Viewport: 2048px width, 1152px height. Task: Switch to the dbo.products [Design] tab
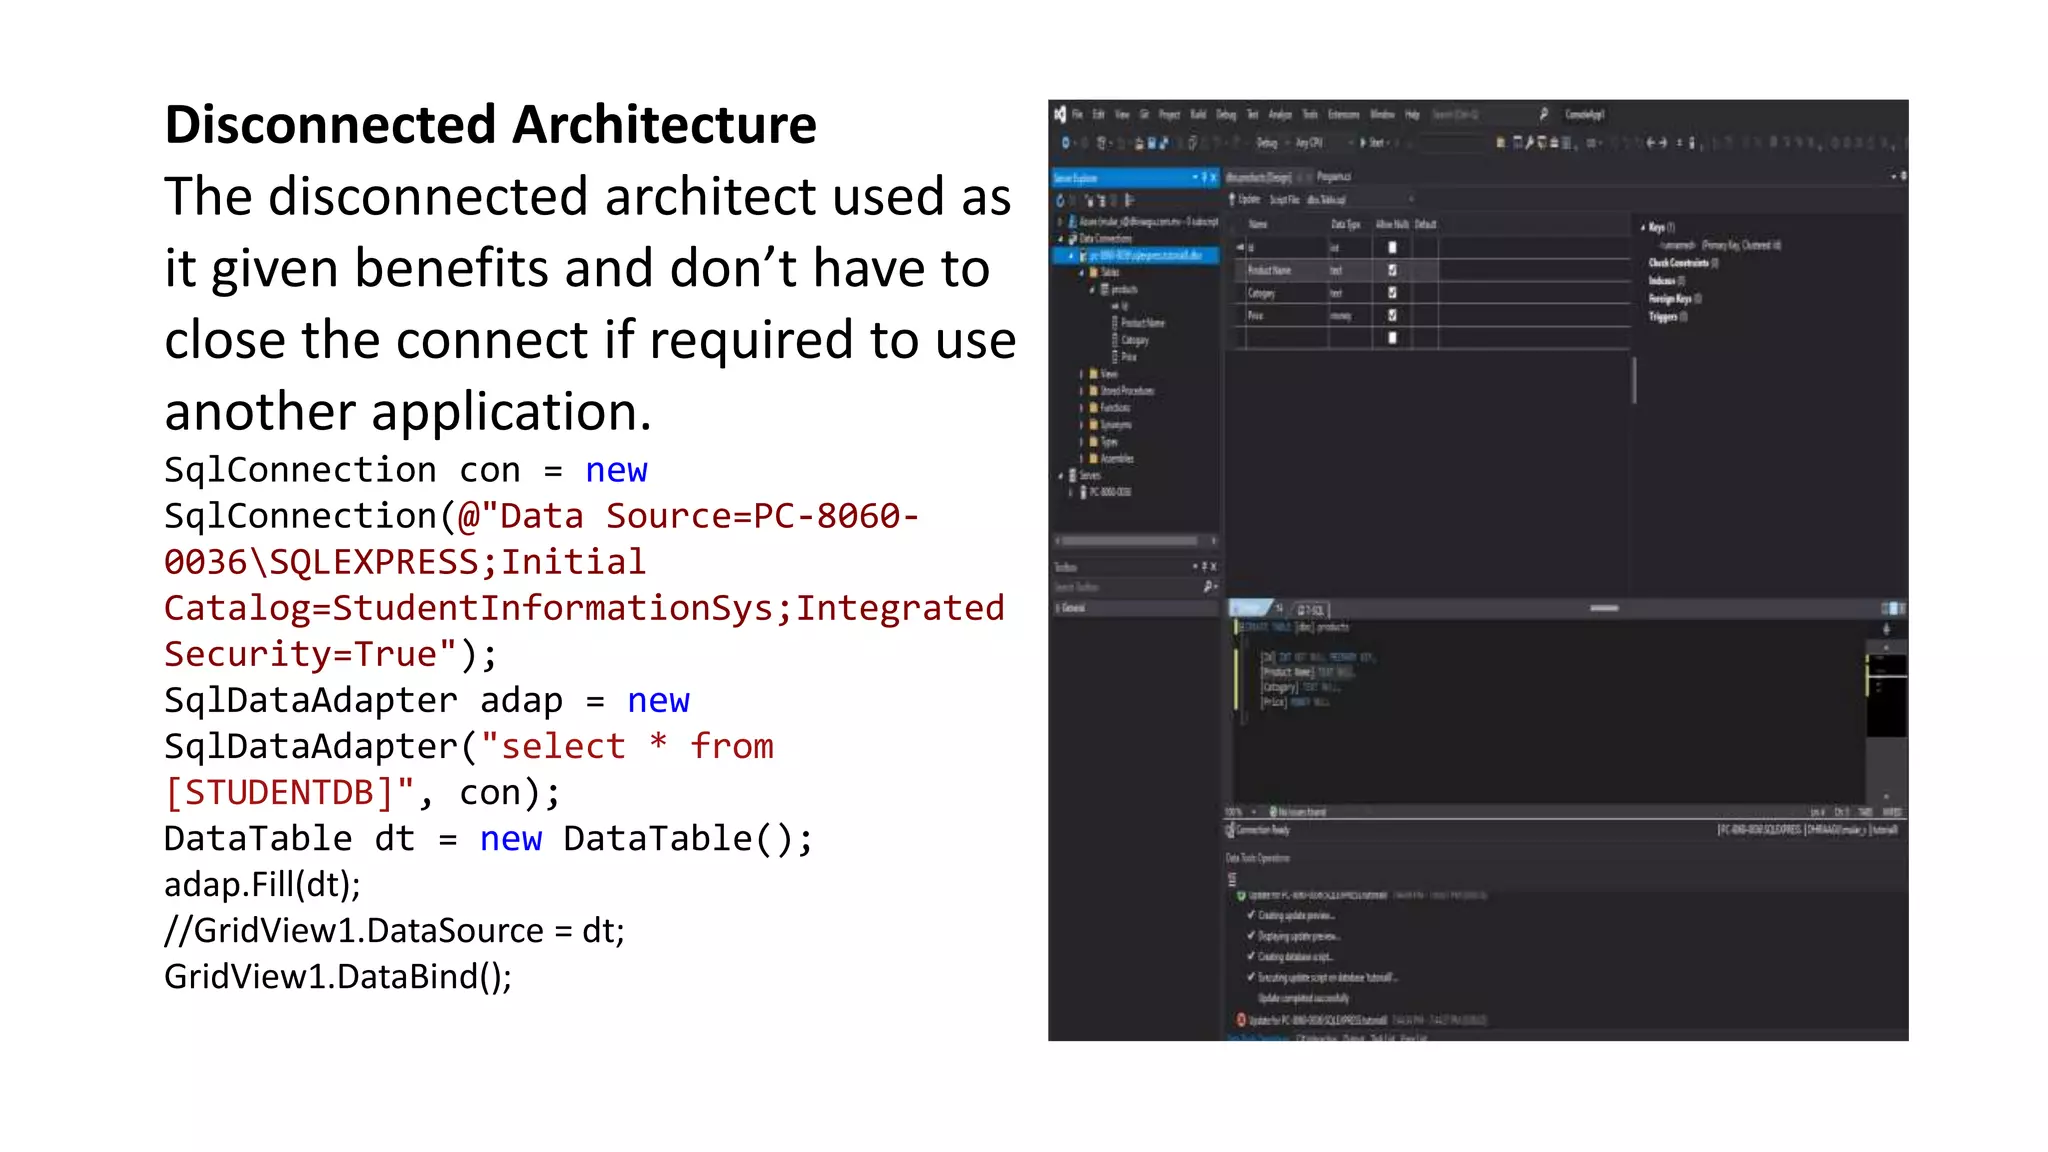1259,177
